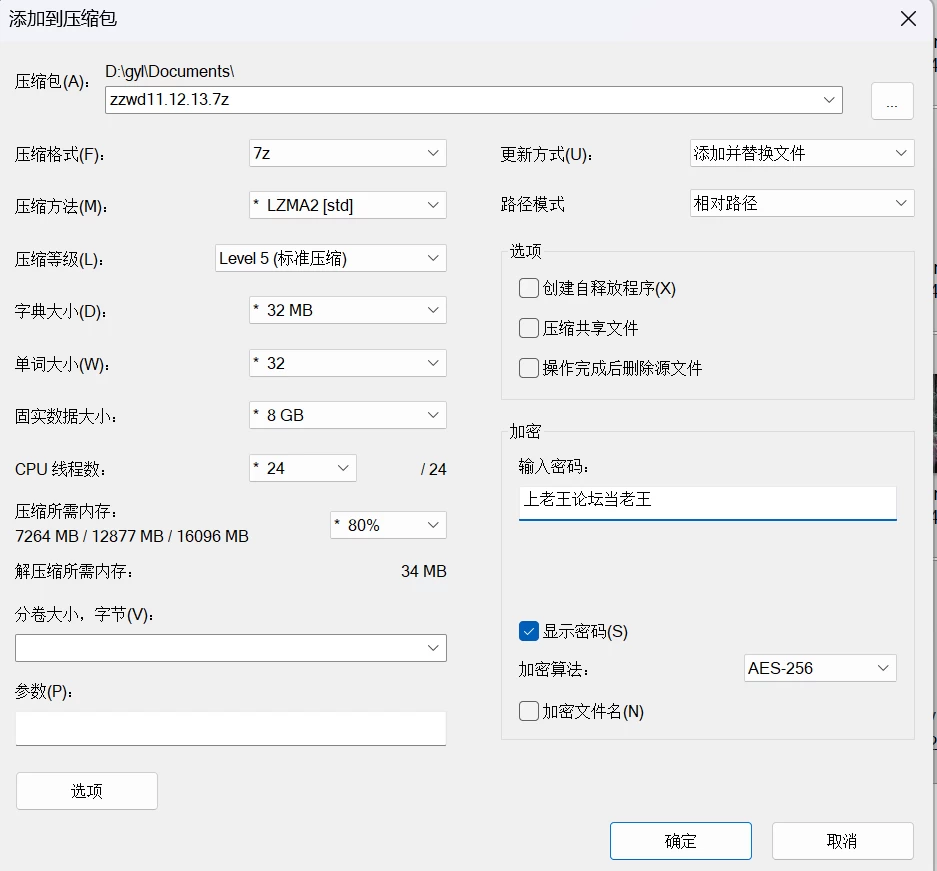
Task: Close the 添加到压缩包 dialog window
Action: [908, 19]
